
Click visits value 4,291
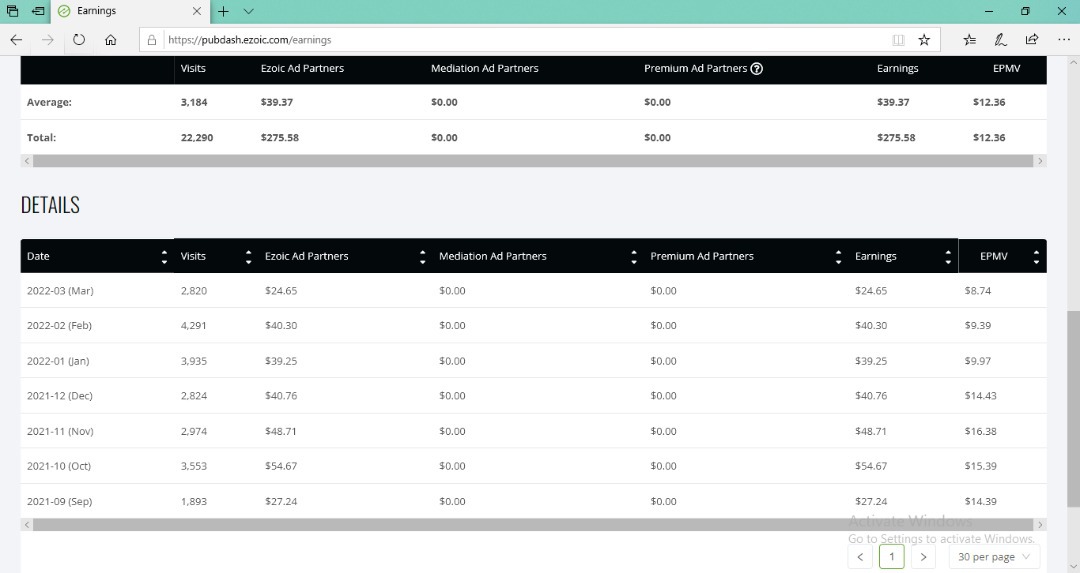pos(194,325)
